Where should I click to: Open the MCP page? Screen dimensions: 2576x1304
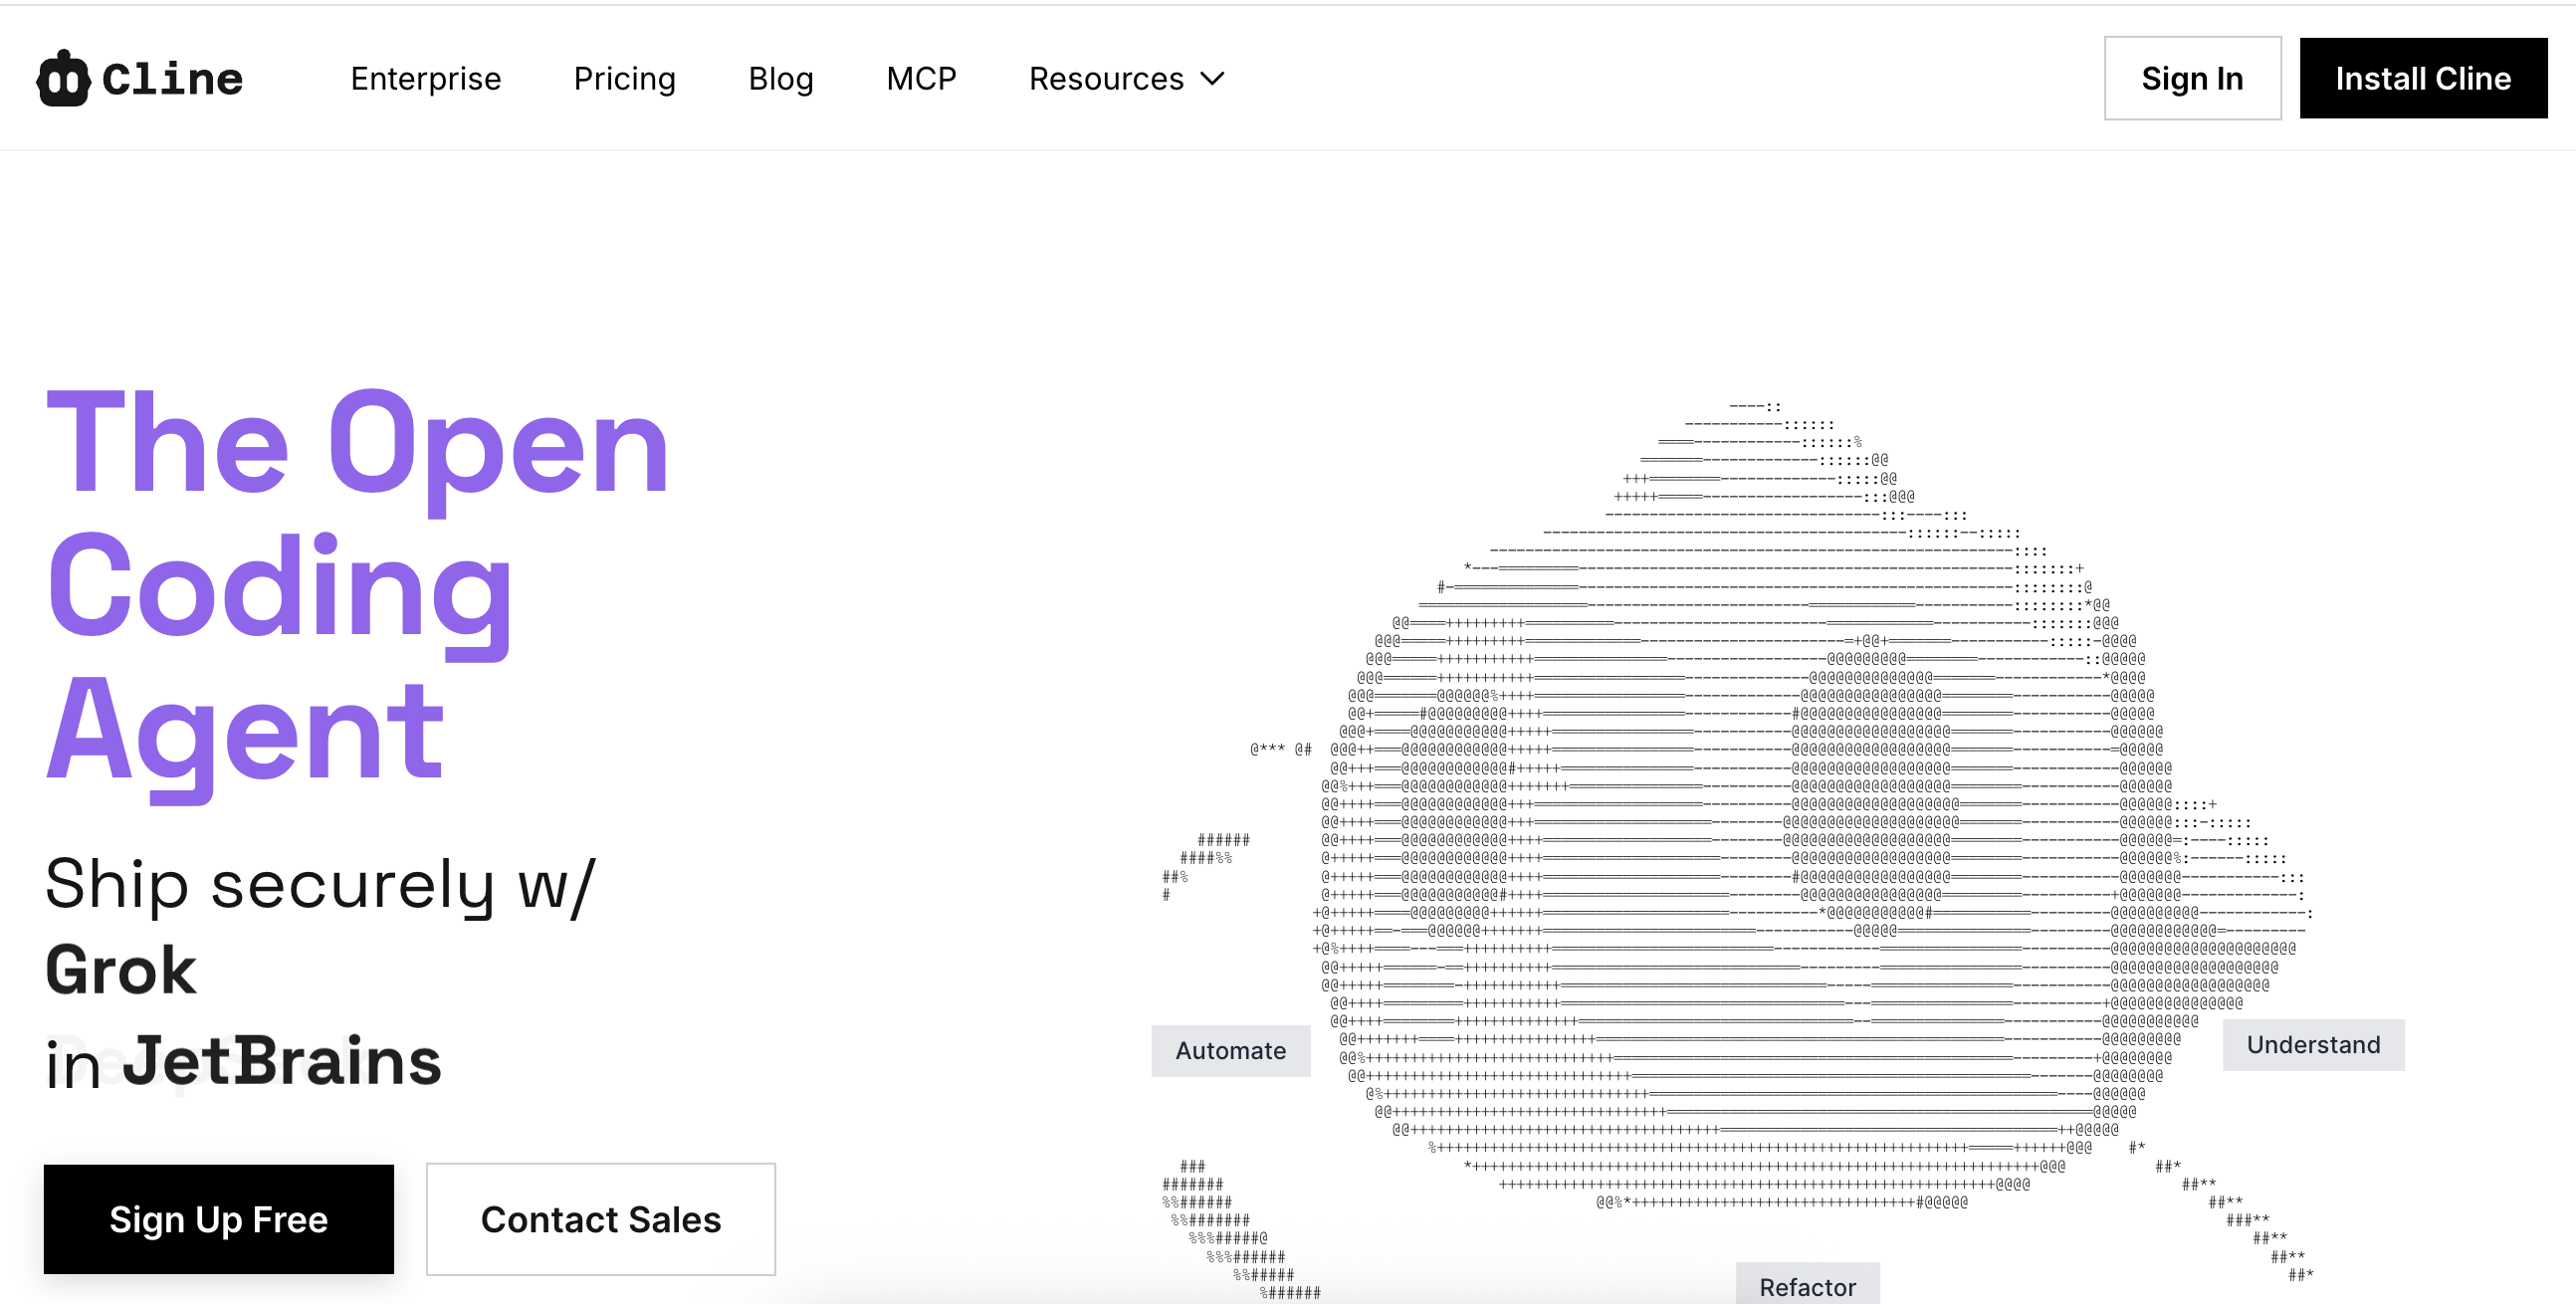click(921, 79)
